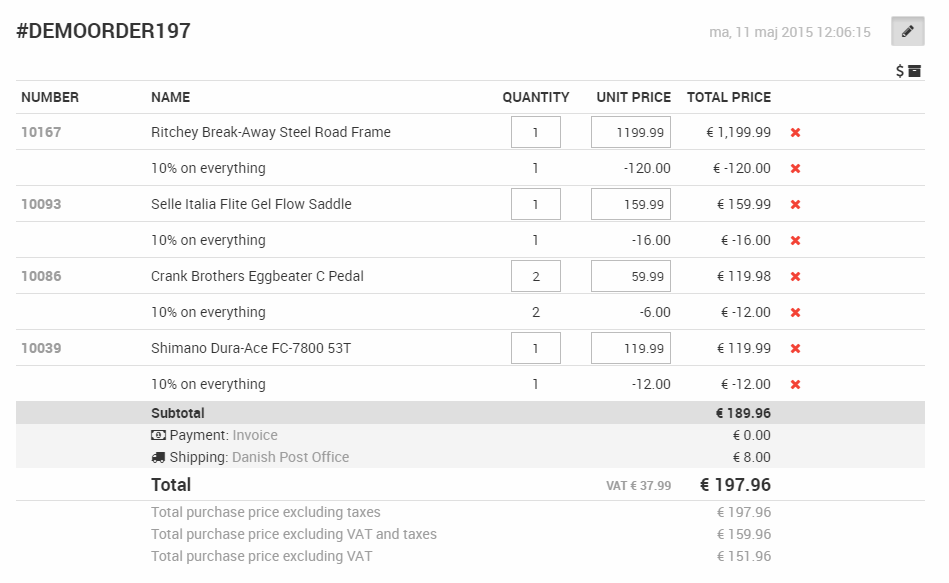949x583 pixels.
Task: Click the Shimano Dura-Ace FC-7800 53T name
Action: pyautogui.click(x=251, y=348)
